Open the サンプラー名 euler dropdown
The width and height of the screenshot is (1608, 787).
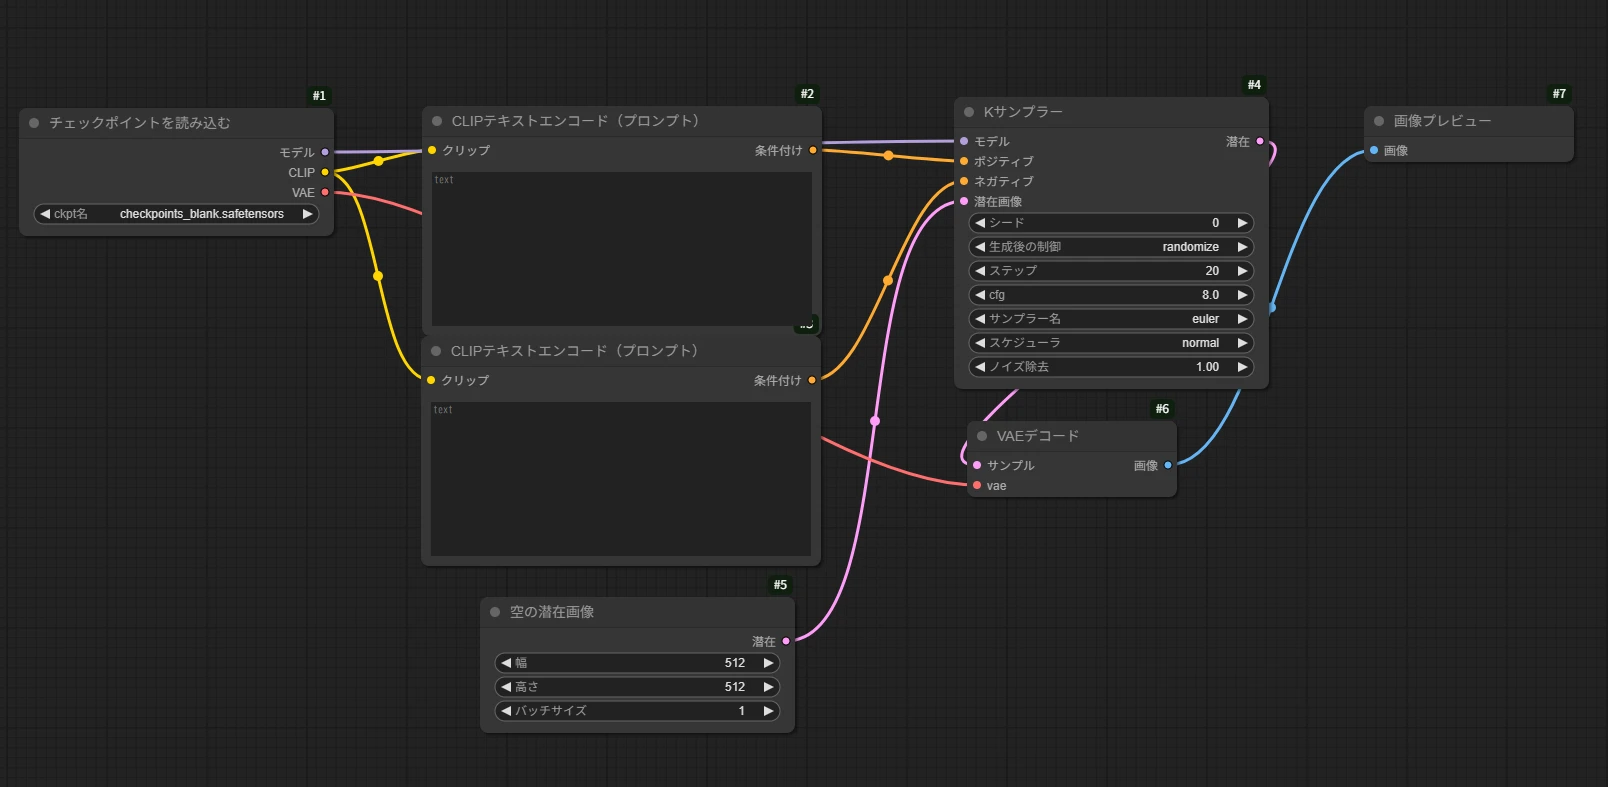pyautogui.click(x=1110, y=319)
